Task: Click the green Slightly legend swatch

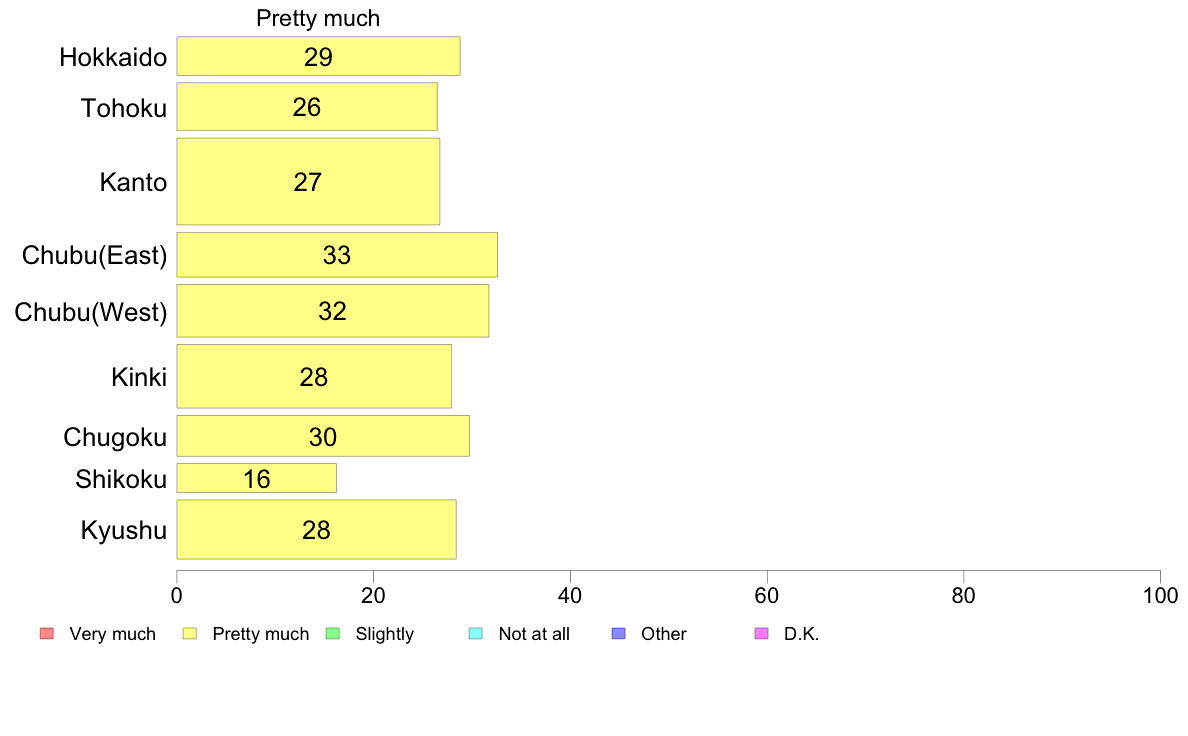Action: (x=333, y=634)
